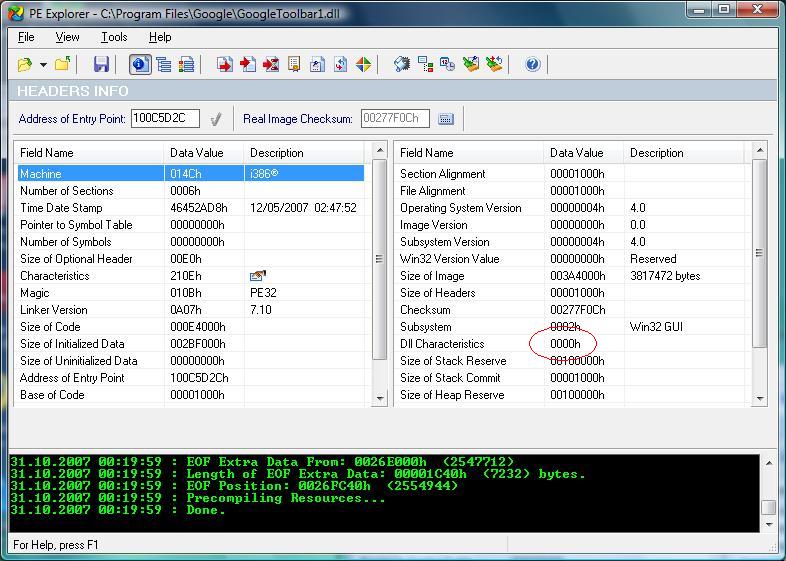
Task: Click the right table Description column header
Action: 684,152
